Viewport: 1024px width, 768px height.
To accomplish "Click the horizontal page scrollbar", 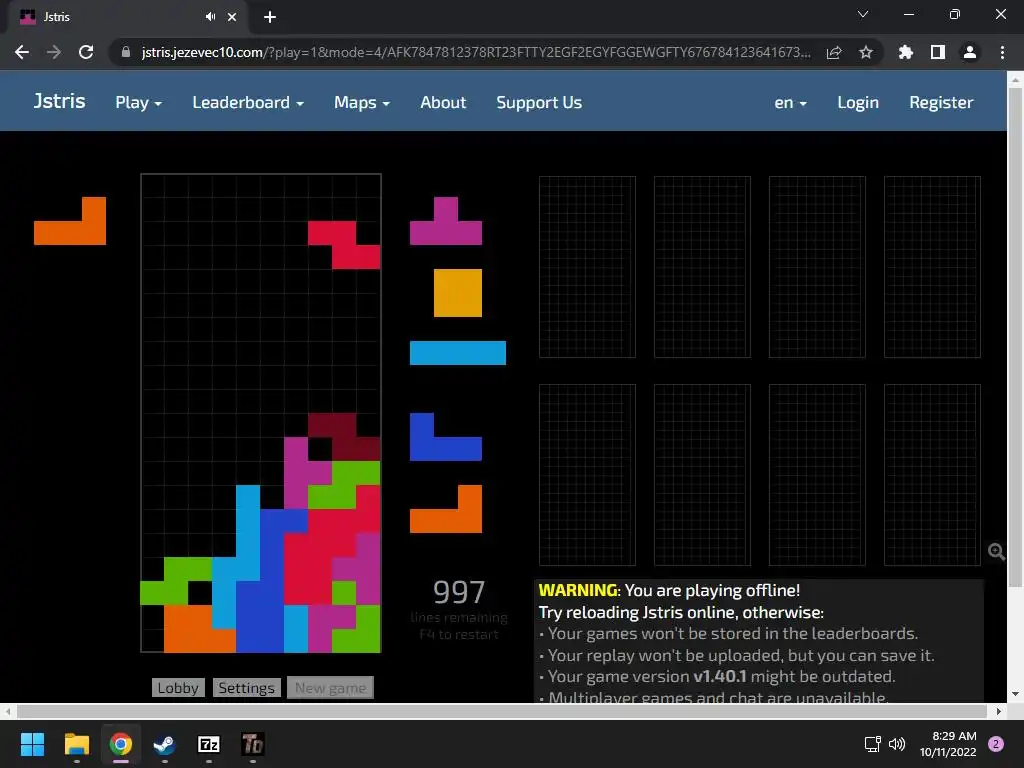I will point(502,711).
